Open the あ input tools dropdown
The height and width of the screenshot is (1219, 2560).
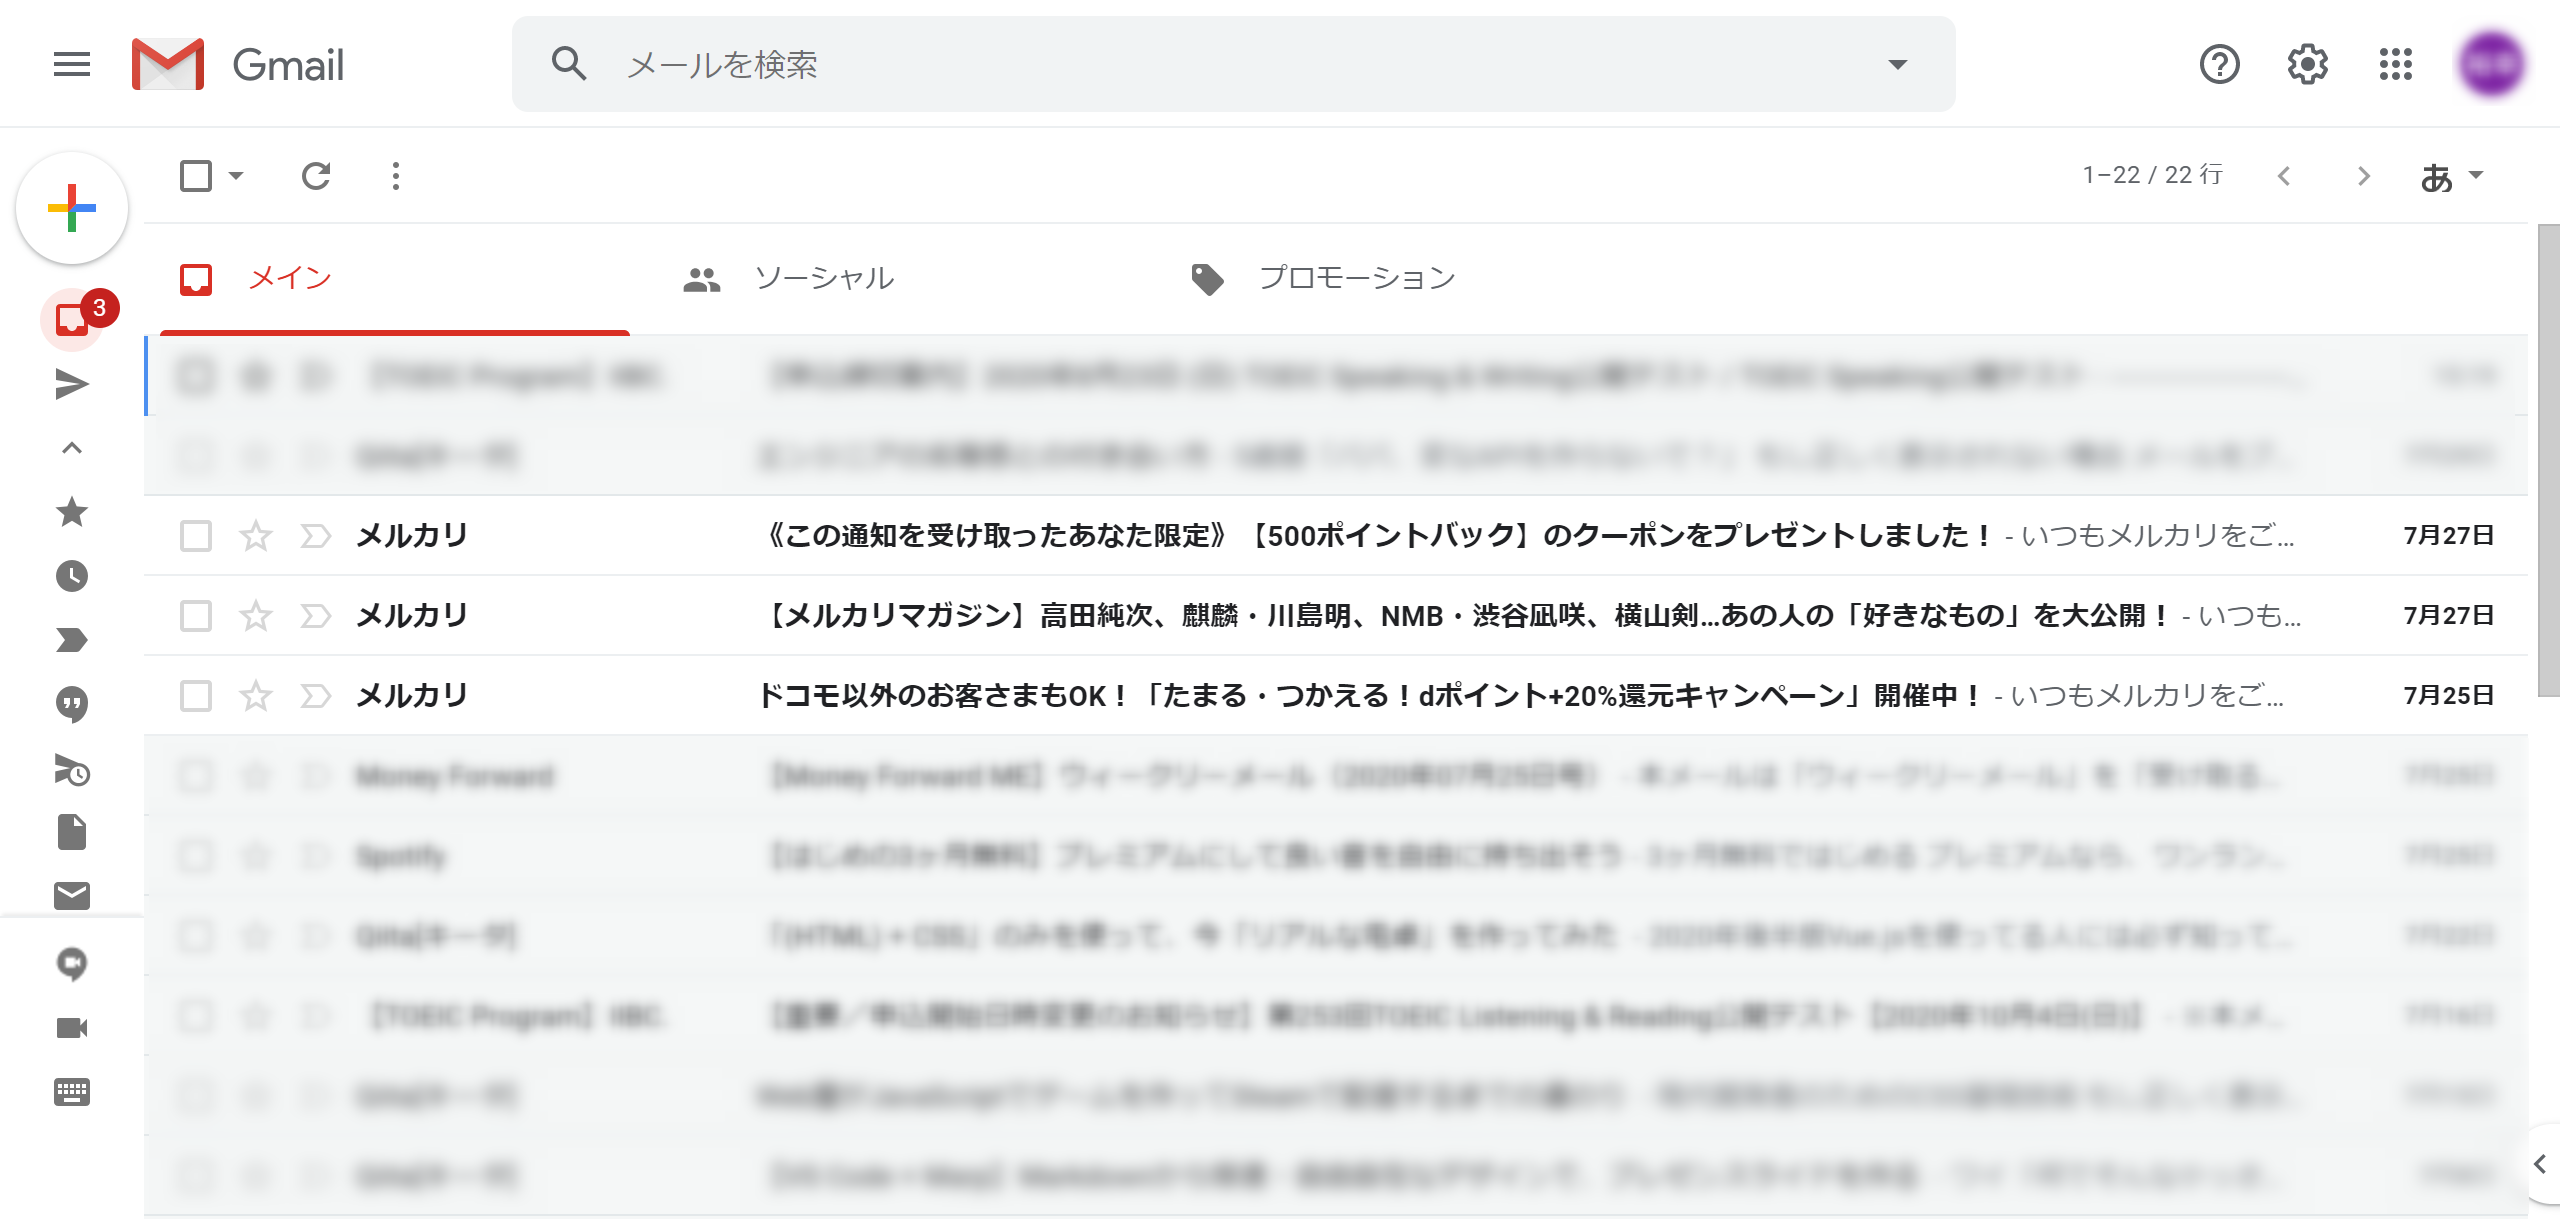(x=2451, y=176)
